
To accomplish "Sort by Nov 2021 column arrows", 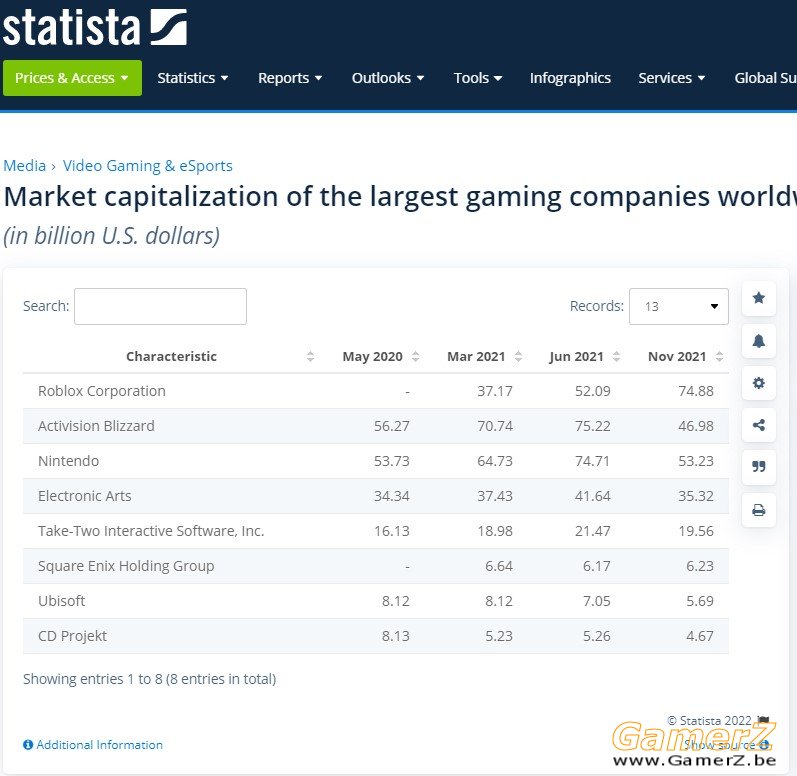I will click(719, 356).
